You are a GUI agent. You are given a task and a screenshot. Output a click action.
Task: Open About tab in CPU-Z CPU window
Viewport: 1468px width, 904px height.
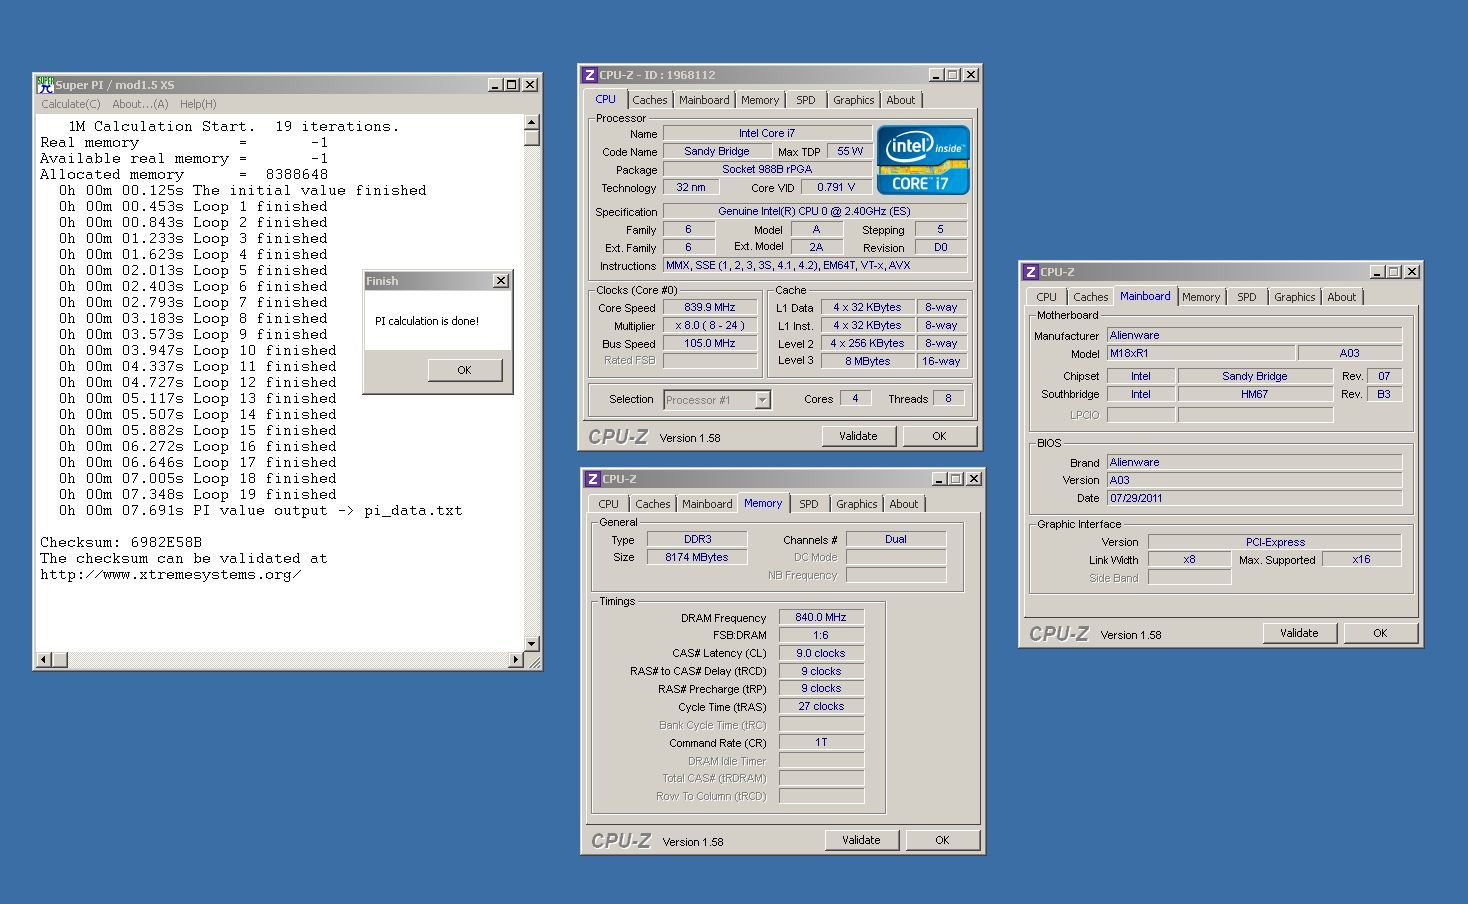click(901, 100)
